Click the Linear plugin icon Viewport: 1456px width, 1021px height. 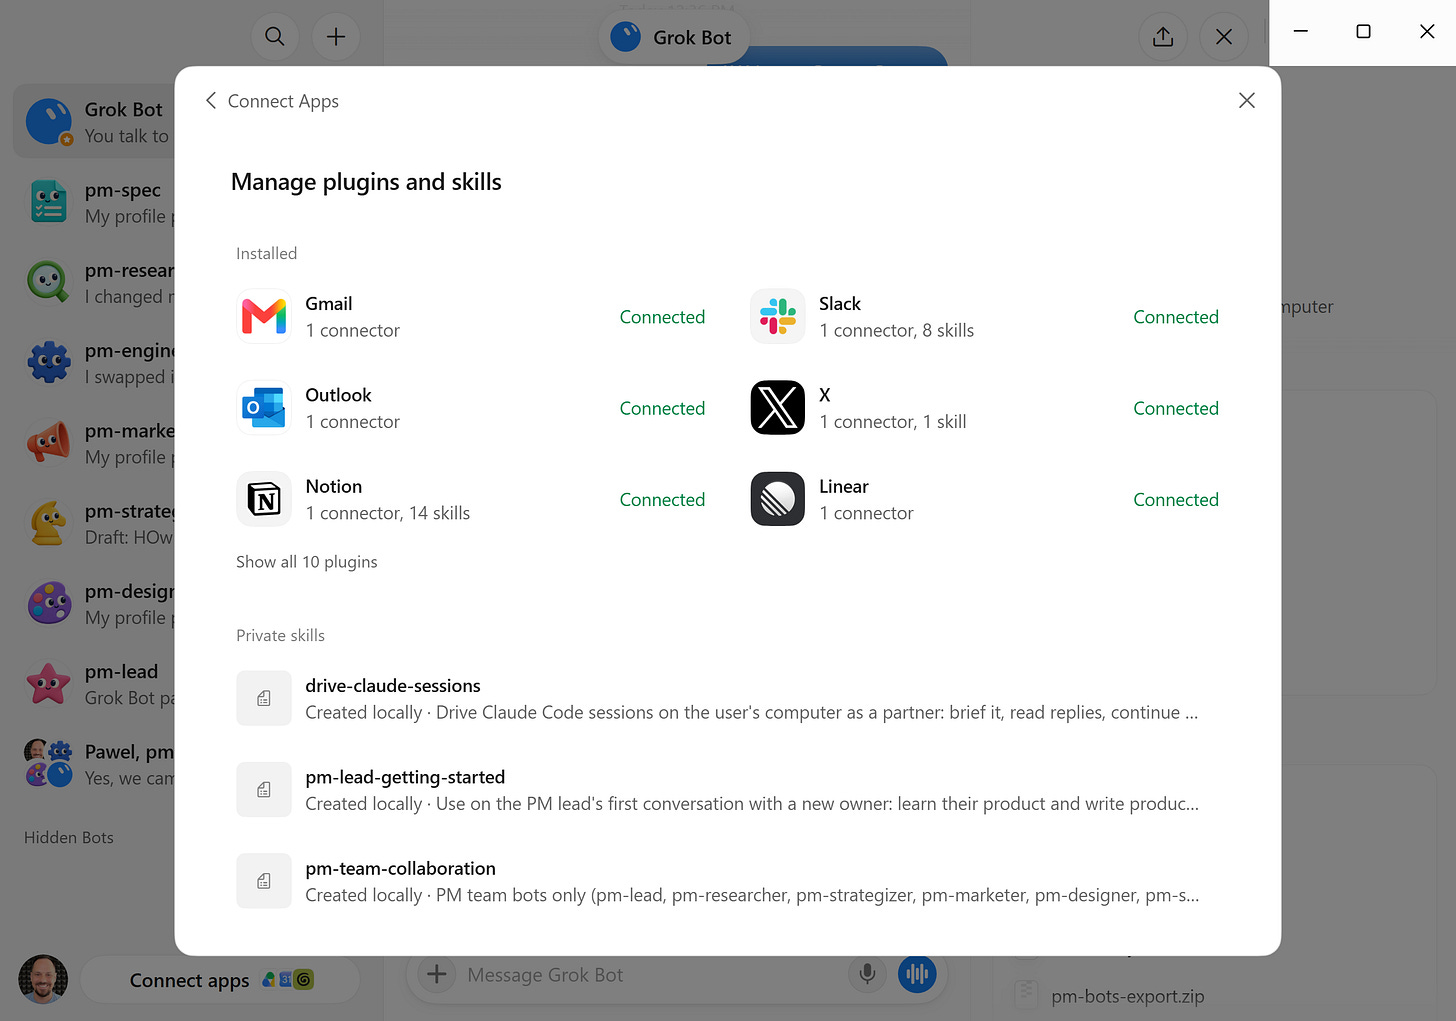pyautogui.click(x=778, y=499)
